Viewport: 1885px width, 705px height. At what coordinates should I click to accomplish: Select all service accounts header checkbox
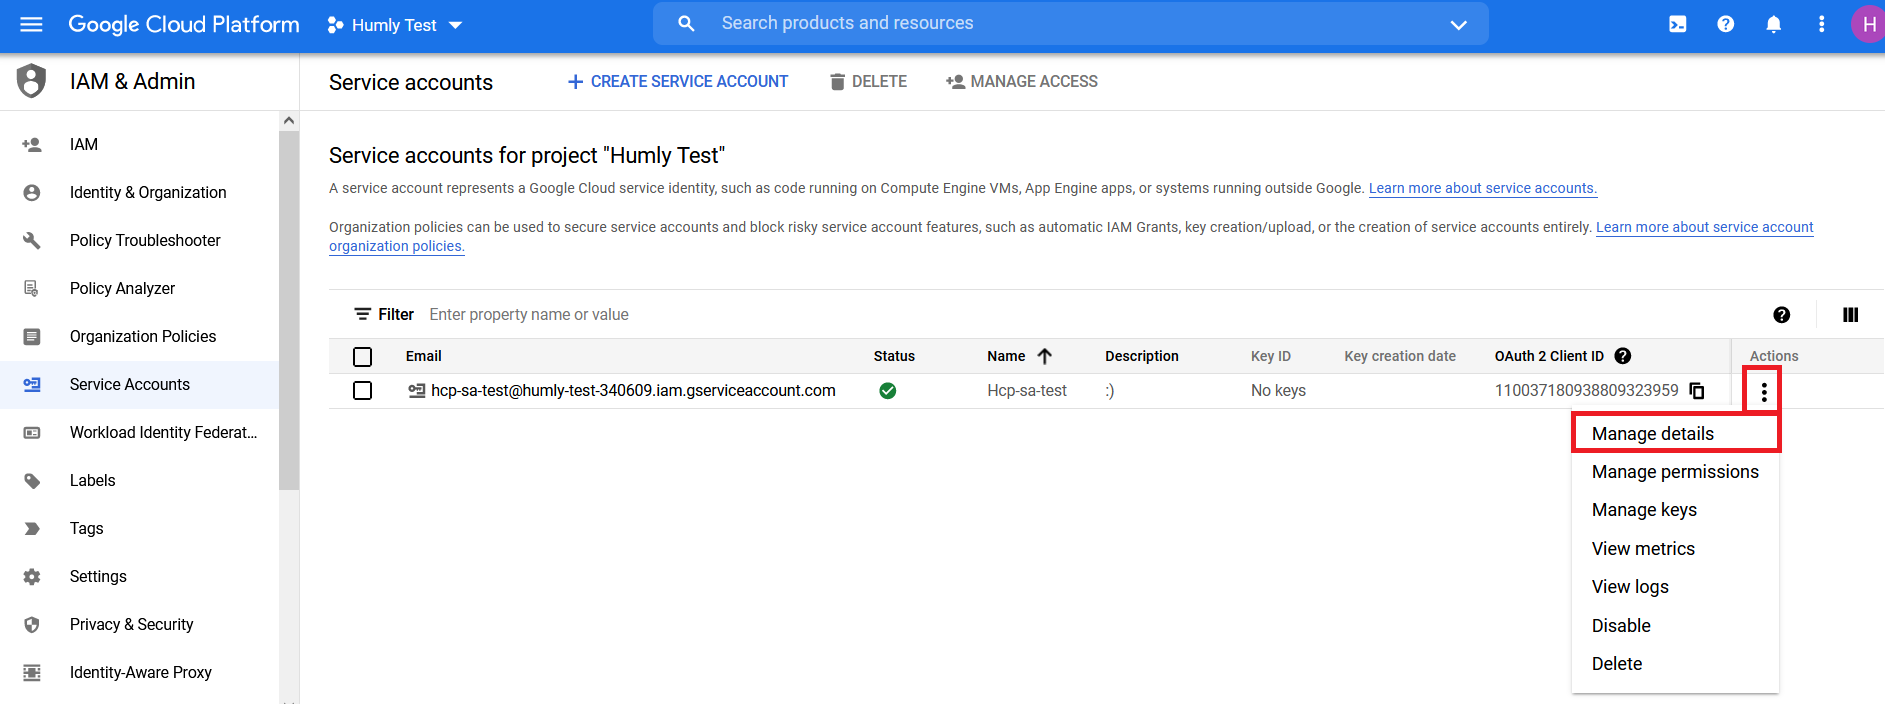point(363,357)
